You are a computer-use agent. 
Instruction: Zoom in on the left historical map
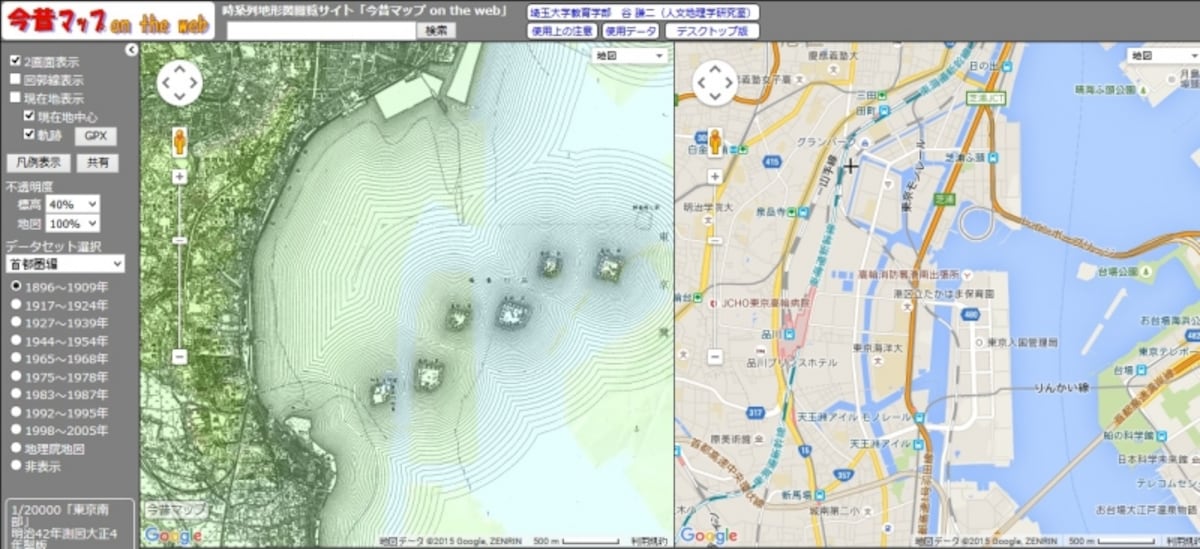click(180, 176)
